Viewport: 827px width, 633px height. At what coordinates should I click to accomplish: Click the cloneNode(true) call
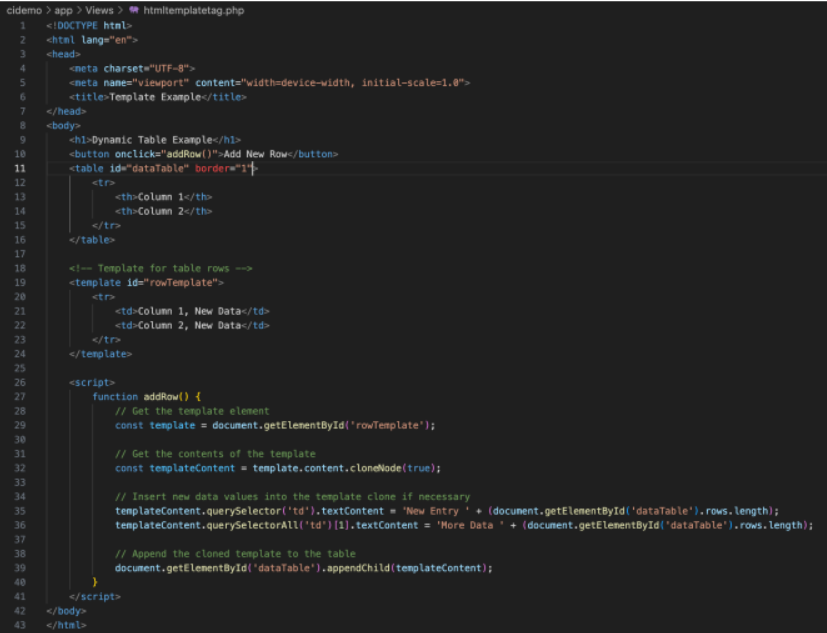click(x=399, y=467)
